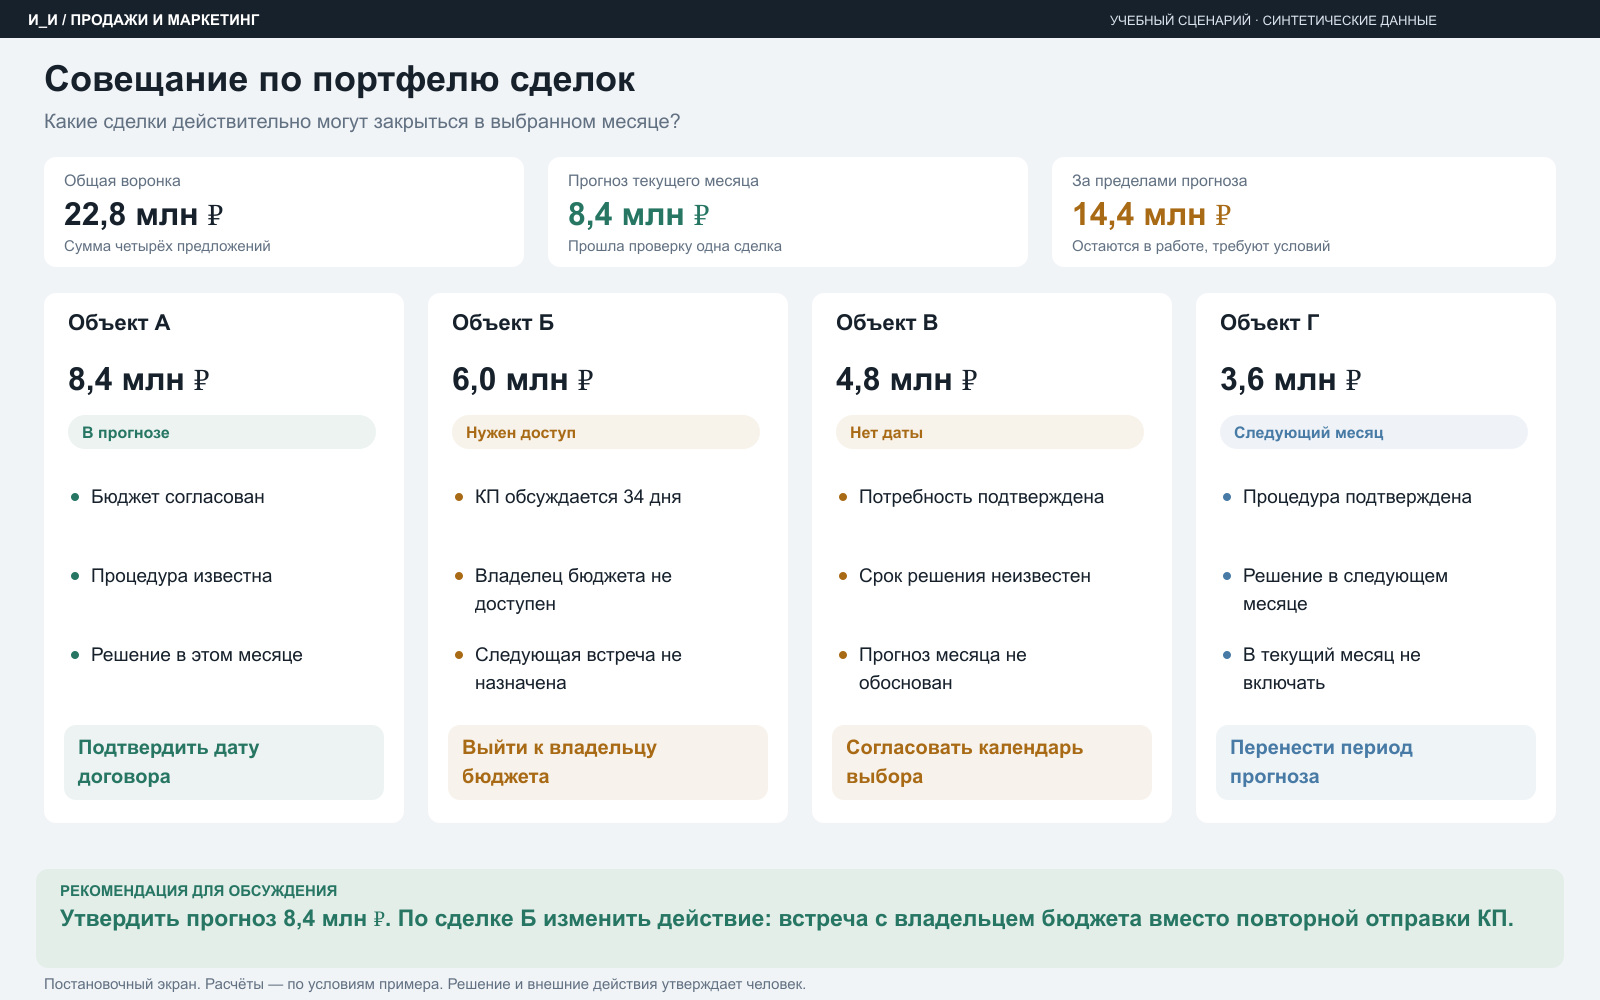The height and width of the screenshot is (1000, 1600).
Task: Click 'УЧЕБНЫЙ СЦЕНАРИЙ · СИНТЕТИЧЕСКИЕ ДАННЫЕ' label
Action: click(1273, 20)
